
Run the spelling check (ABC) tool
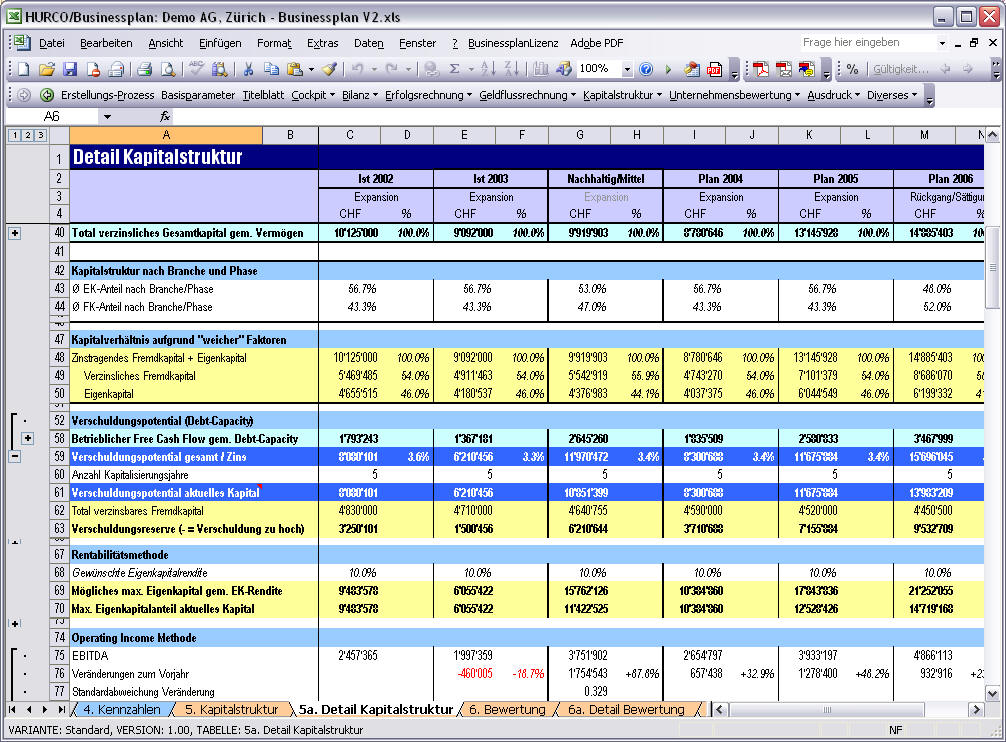(196, 69)
